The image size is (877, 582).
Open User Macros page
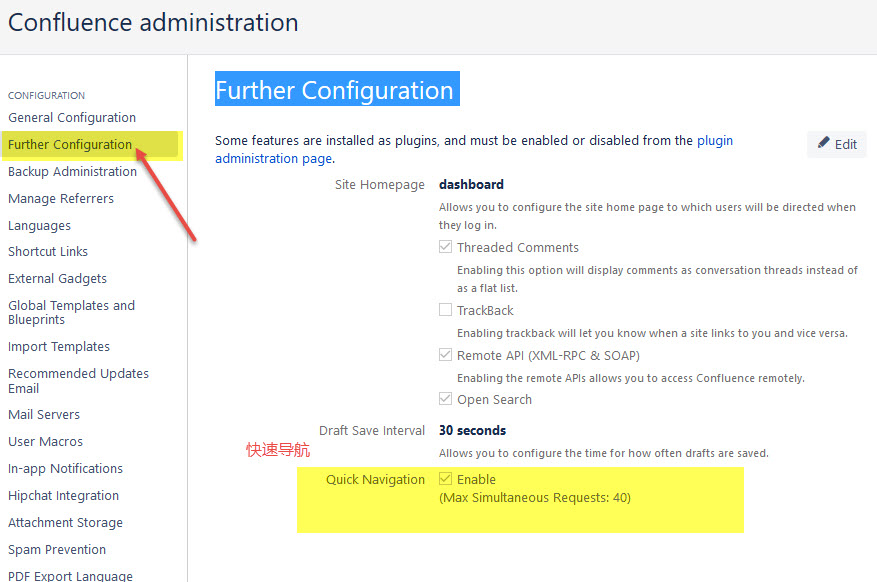coord(45,442)
